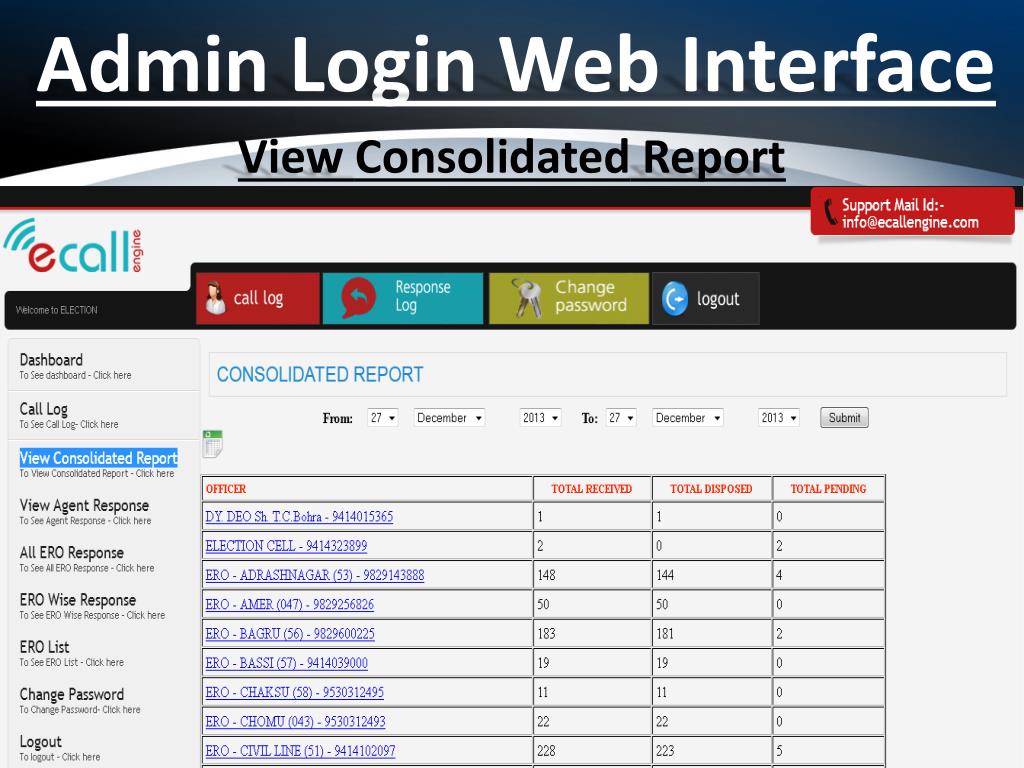1024x768 pixels.
Task: Click the Response Log tab label
Action: tap(423, 296)
